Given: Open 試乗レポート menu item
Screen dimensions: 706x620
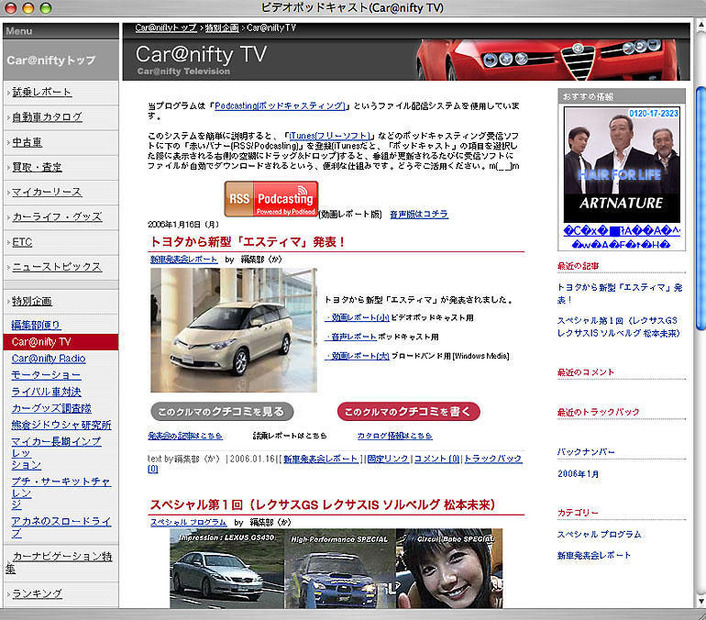Looking at the screenshot, I should [x=42, y=92].
